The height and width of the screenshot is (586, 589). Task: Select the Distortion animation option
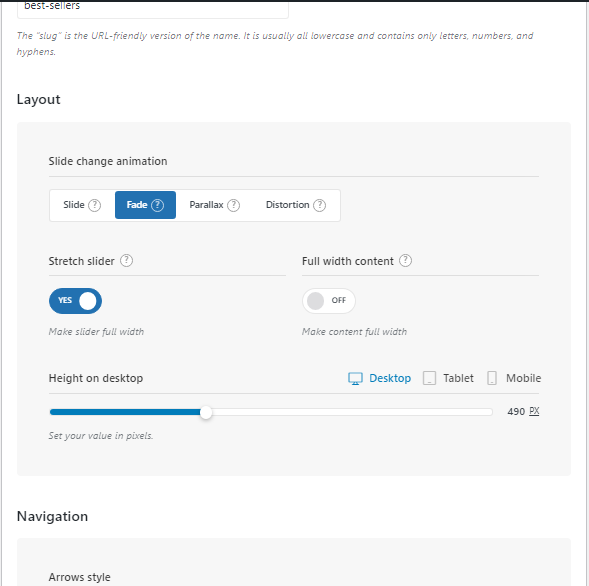296,205
